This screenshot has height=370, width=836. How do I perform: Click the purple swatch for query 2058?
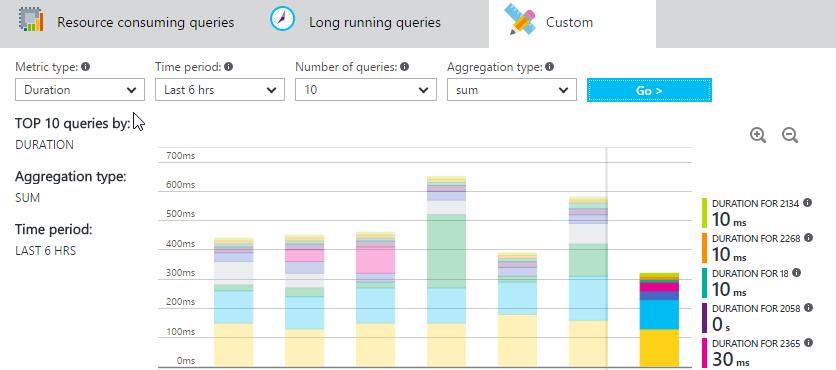point(704,318)
